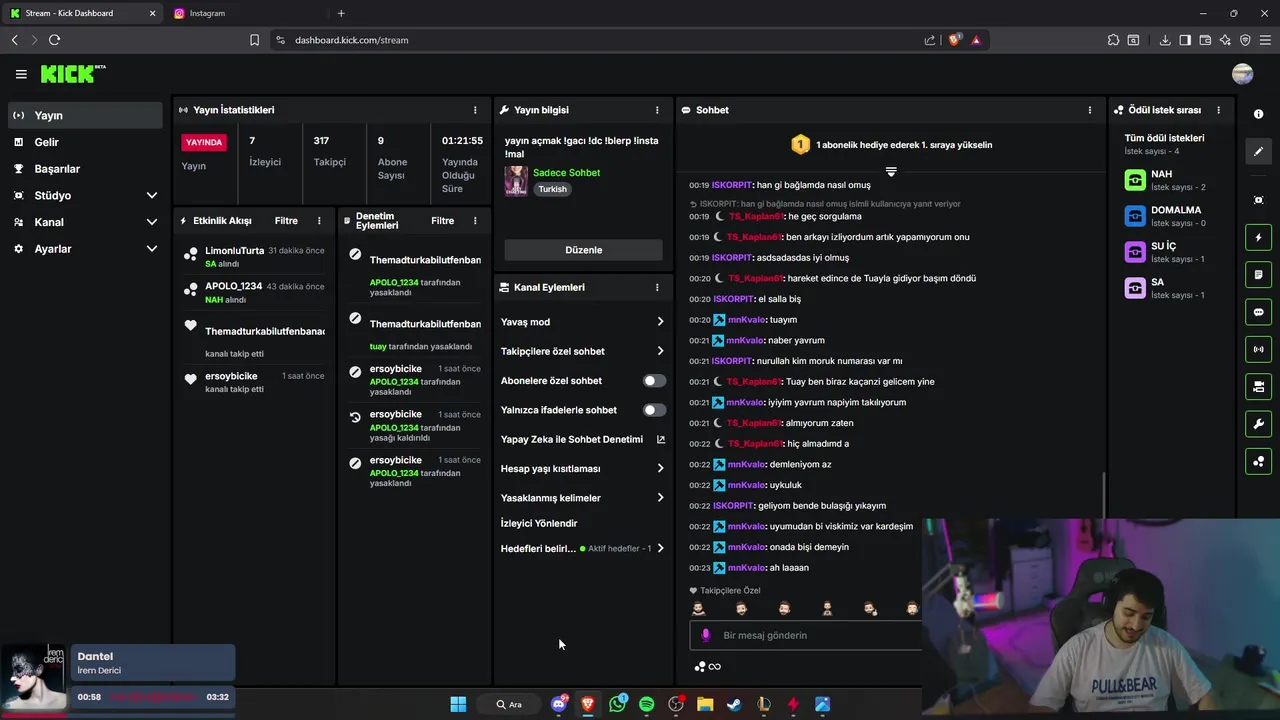
Task: Click the profile avatar at top right
Action: pos(1243,74)
